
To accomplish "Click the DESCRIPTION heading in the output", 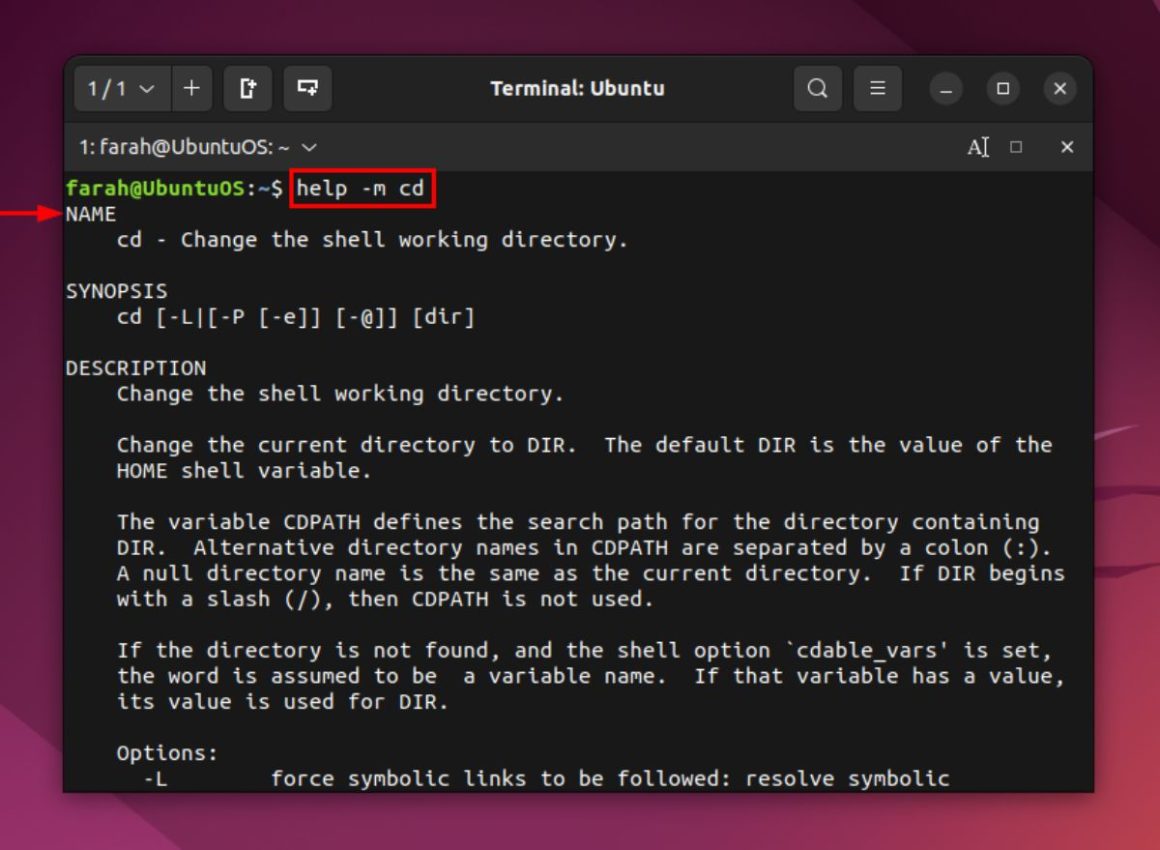I will (136, 367).
